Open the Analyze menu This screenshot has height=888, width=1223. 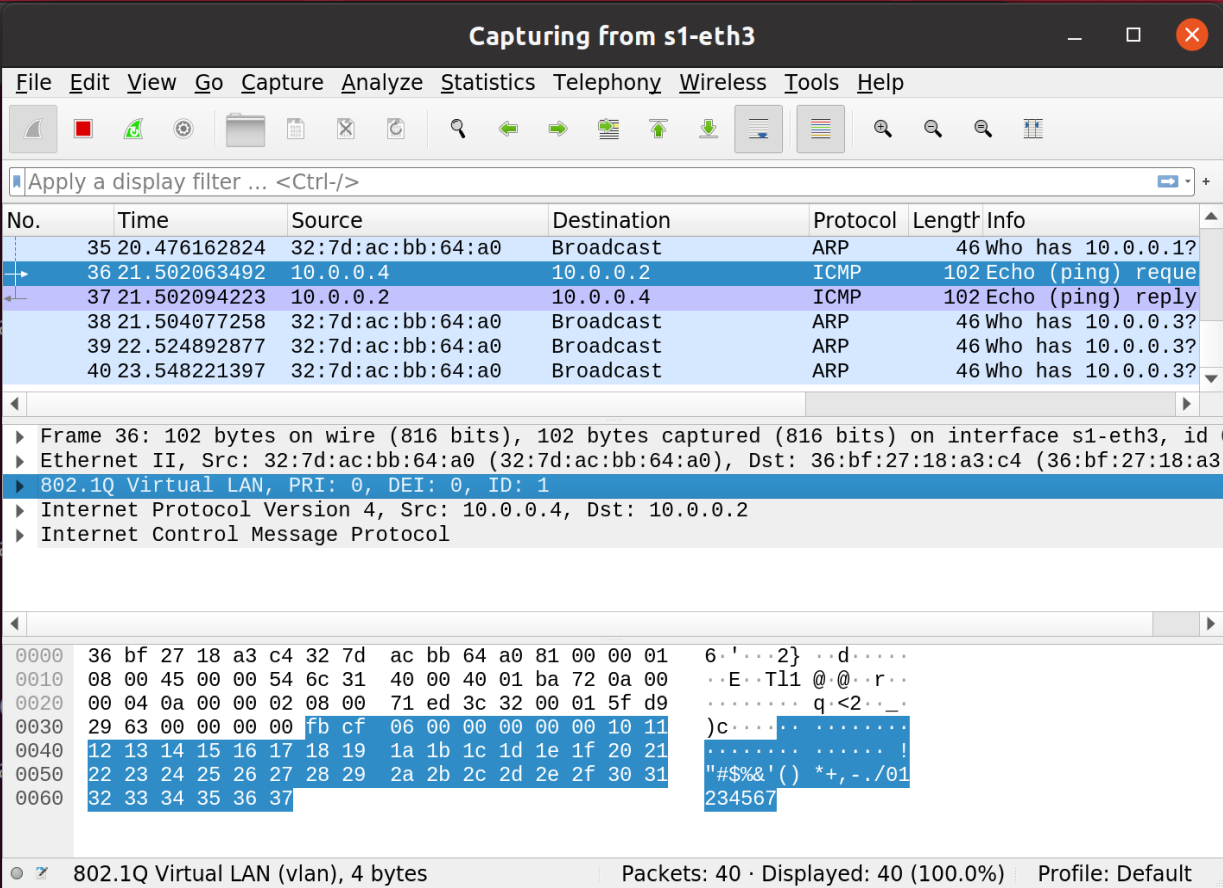click(381, 83)
